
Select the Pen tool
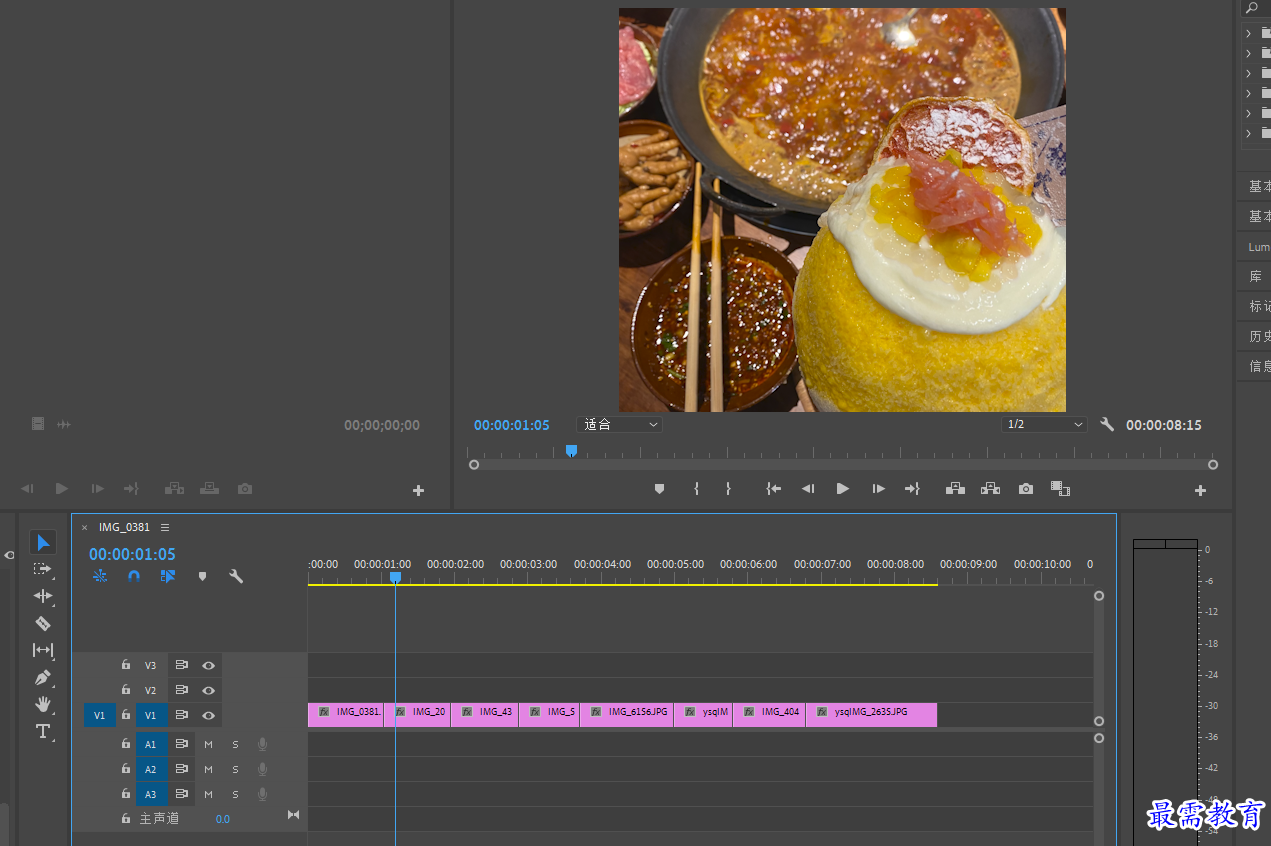click(43, 677)
